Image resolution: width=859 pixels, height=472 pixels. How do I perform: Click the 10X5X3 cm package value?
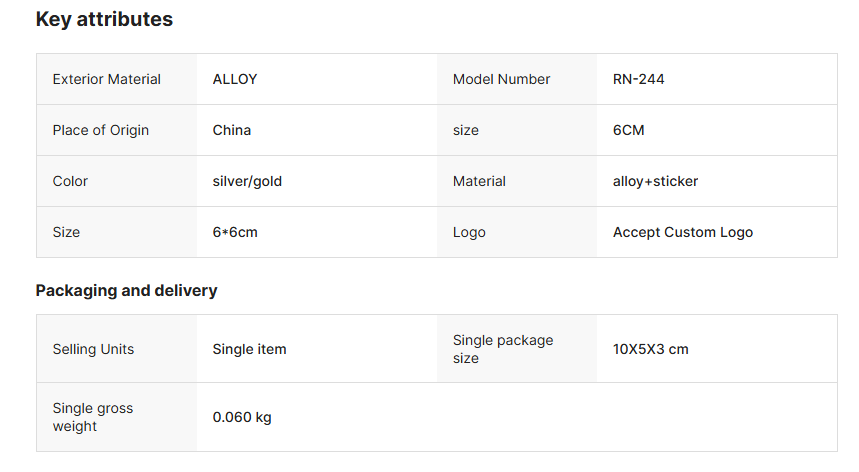651,349
